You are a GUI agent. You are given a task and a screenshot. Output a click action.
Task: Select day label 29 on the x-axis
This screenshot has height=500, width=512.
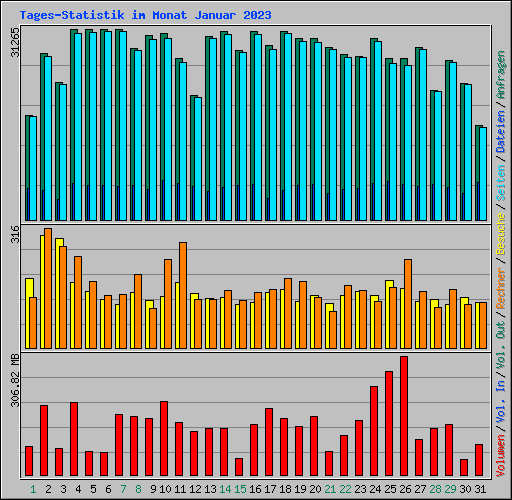pyautogui.click(x=450, y=489)
